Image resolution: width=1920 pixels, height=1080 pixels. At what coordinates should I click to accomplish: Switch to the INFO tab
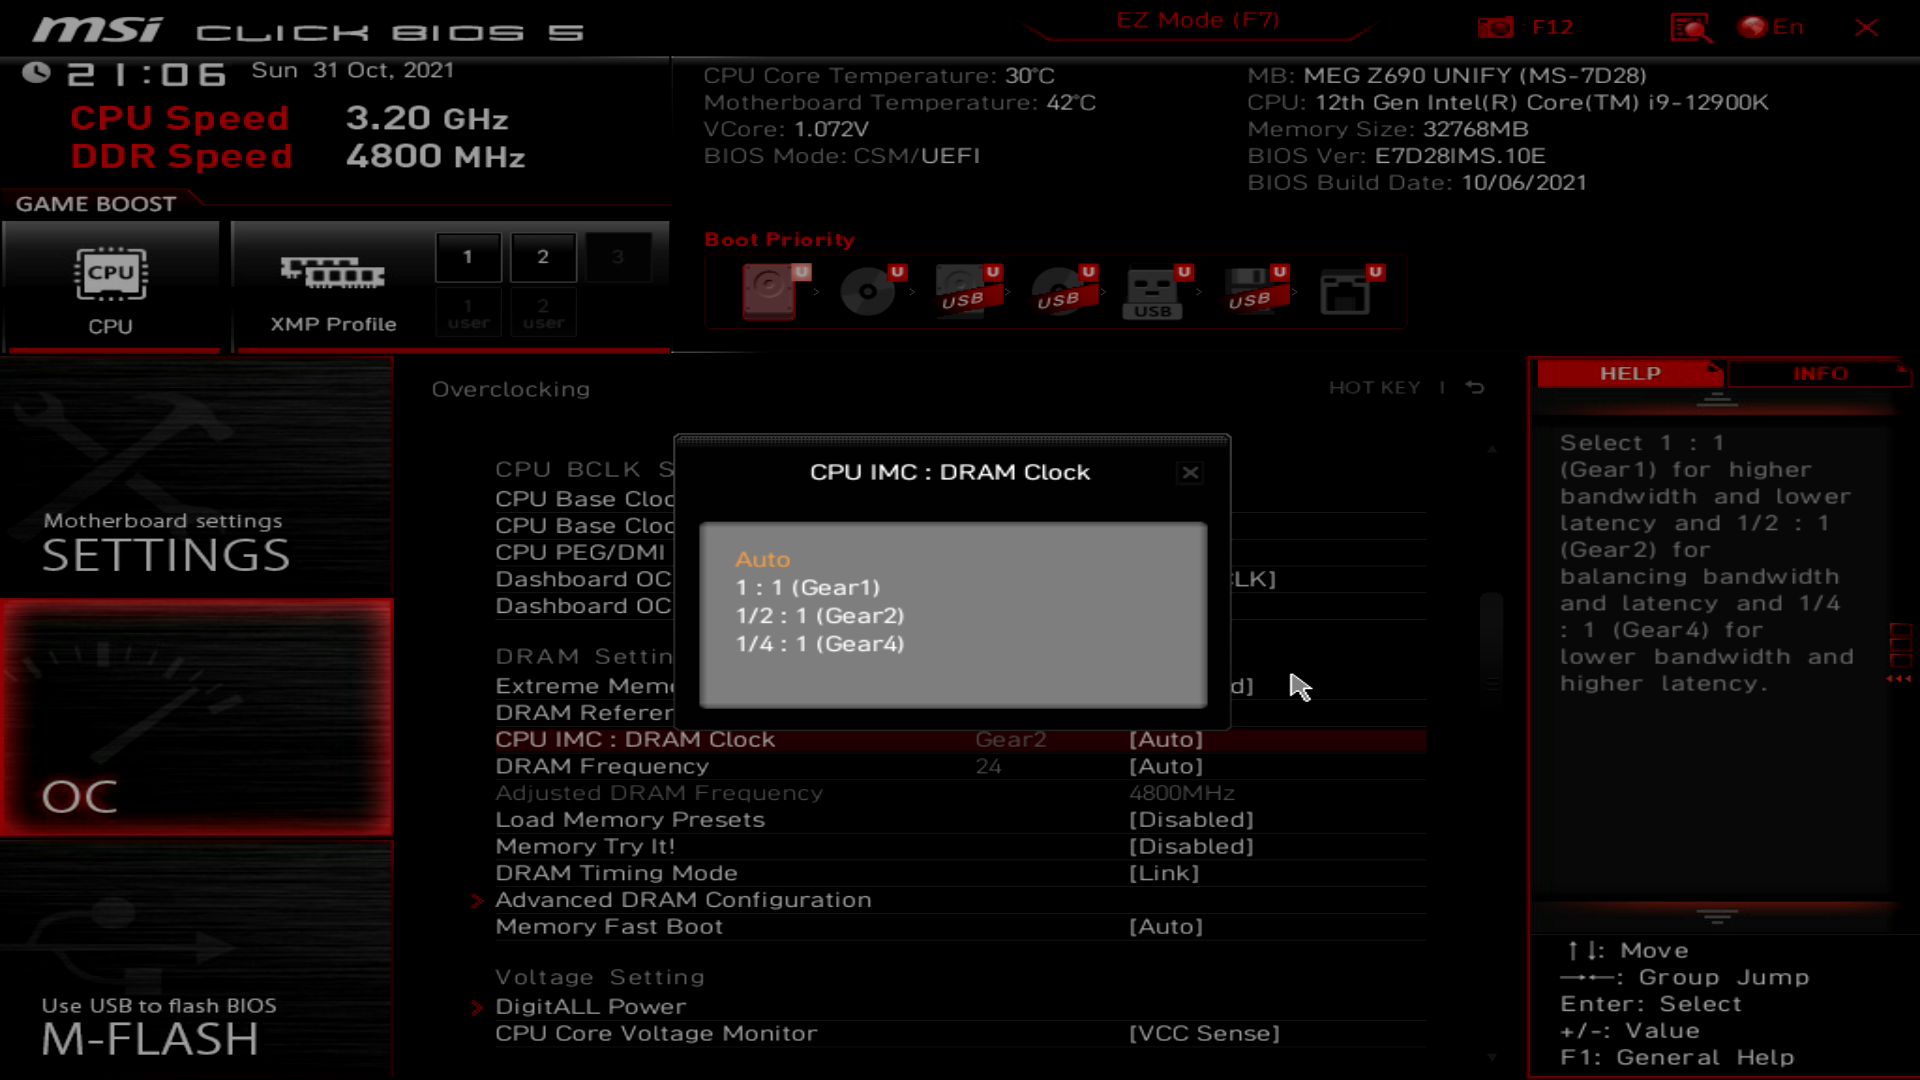coord(1819,373)
